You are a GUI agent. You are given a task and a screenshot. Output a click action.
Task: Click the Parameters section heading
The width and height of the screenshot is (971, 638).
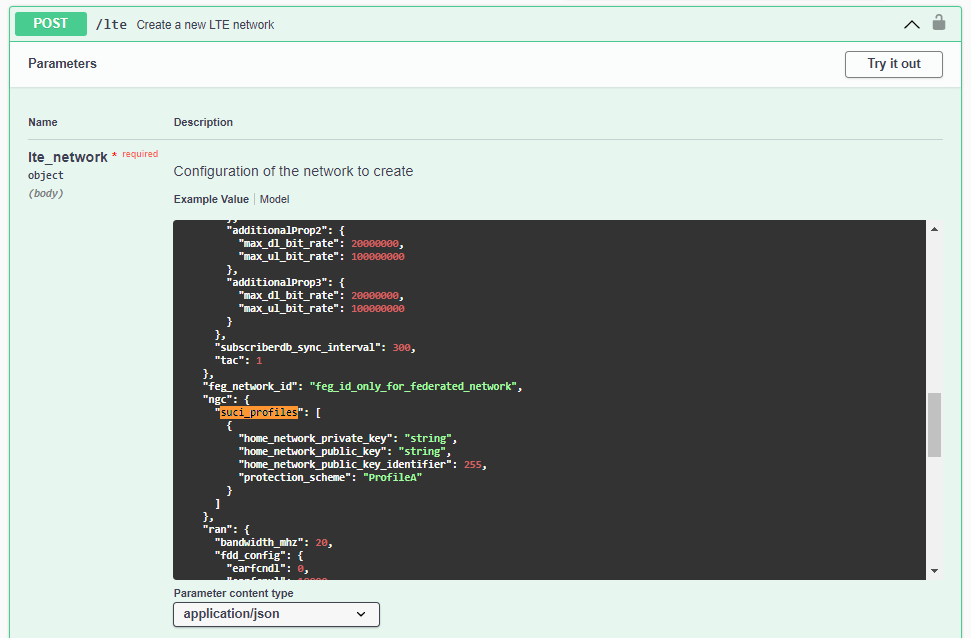point(62,64)
